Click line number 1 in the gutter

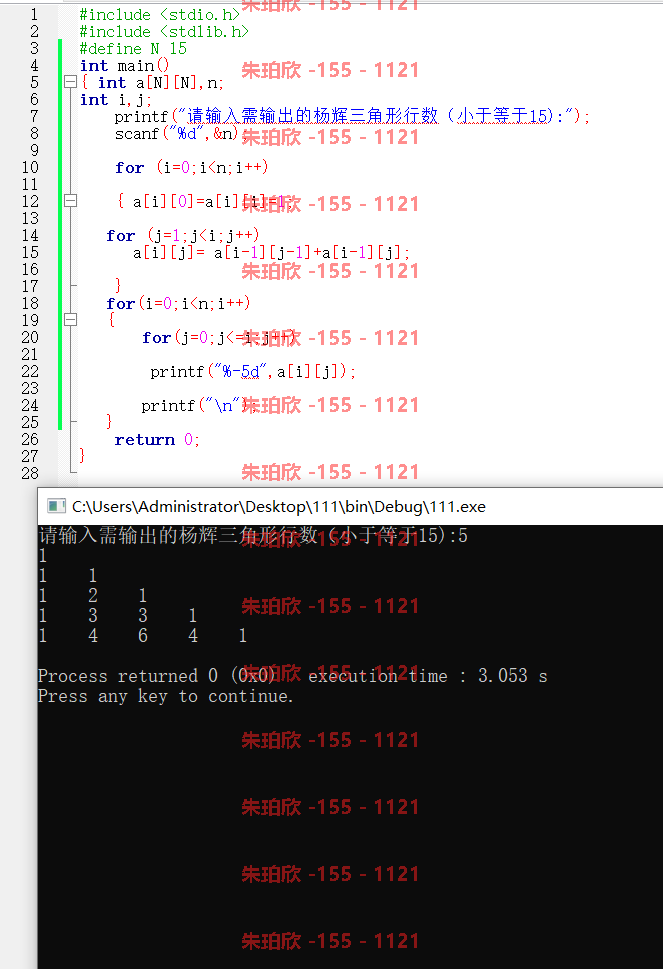pyautogui.click(x=34, y=14)
